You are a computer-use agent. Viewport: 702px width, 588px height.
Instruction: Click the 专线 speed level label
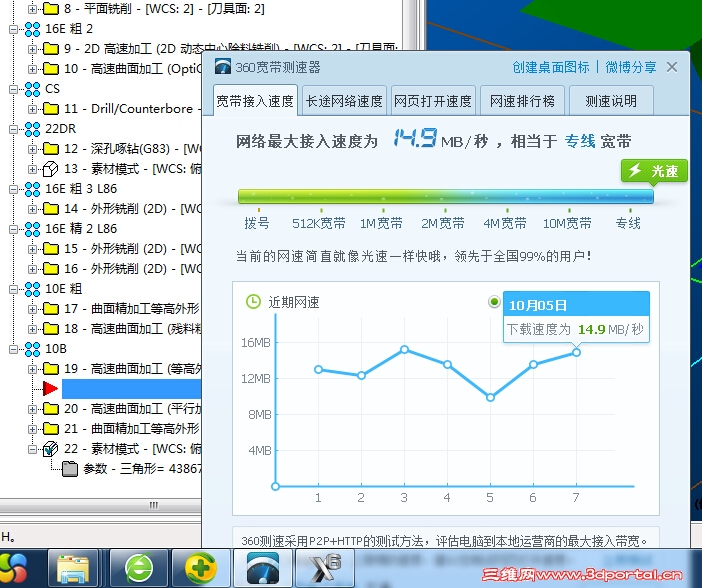click(x=628, y=223)
